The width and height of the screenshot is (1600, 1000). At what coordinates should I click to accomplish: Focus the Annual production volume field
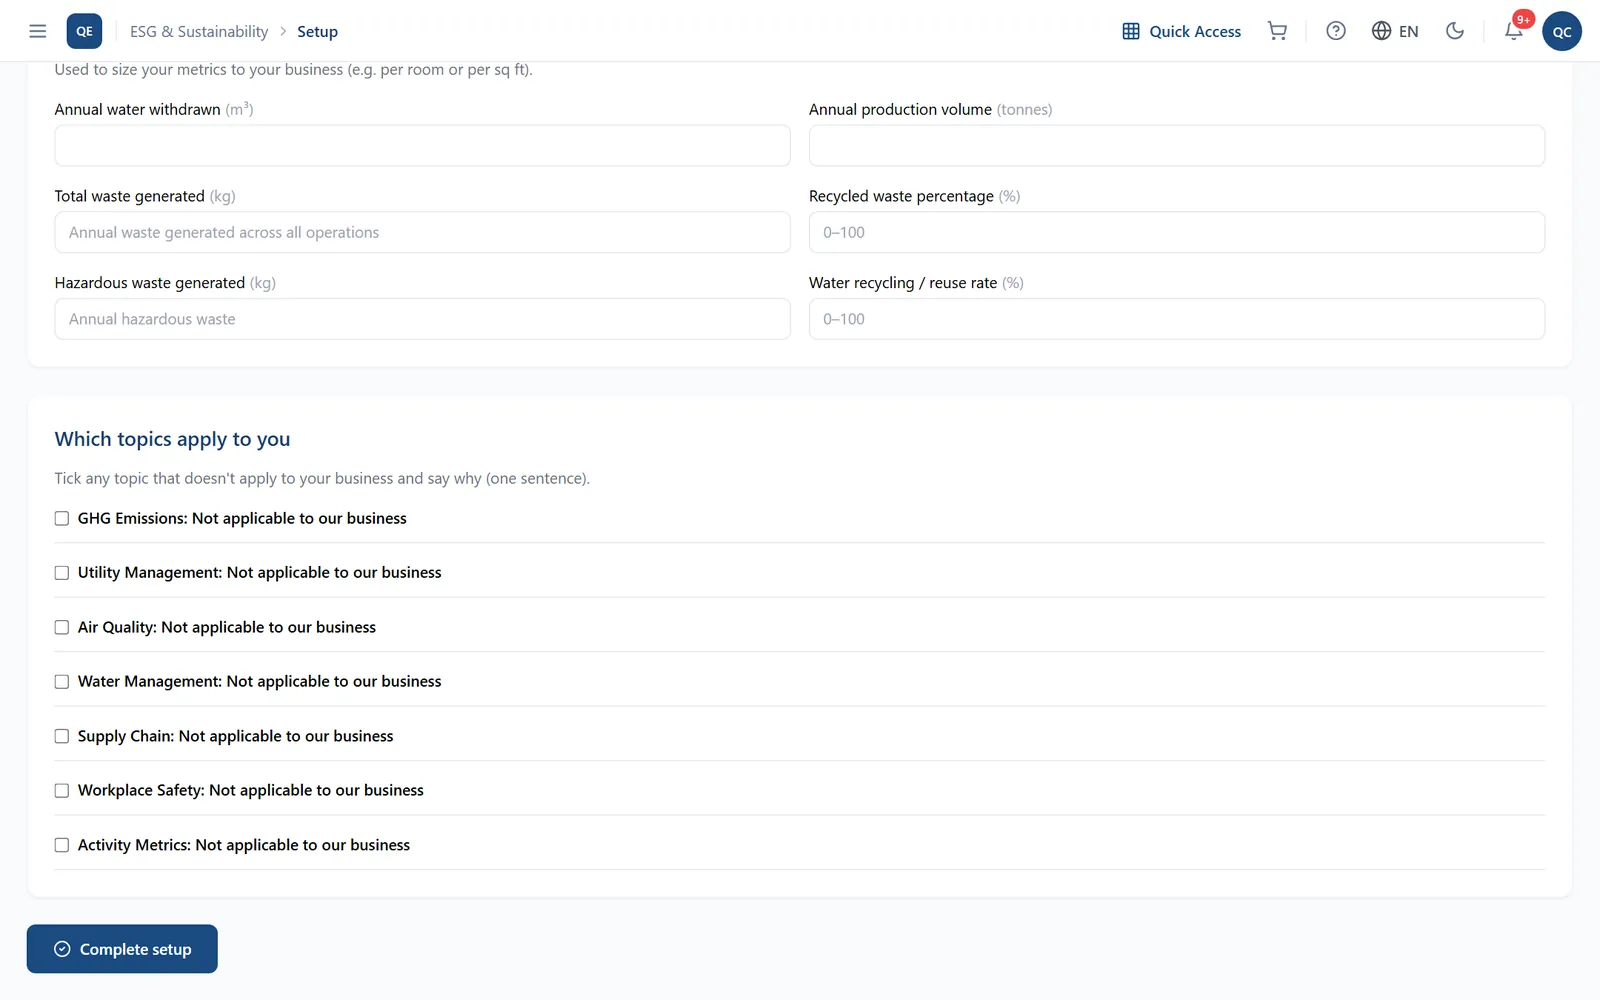tap(1177, 146)
